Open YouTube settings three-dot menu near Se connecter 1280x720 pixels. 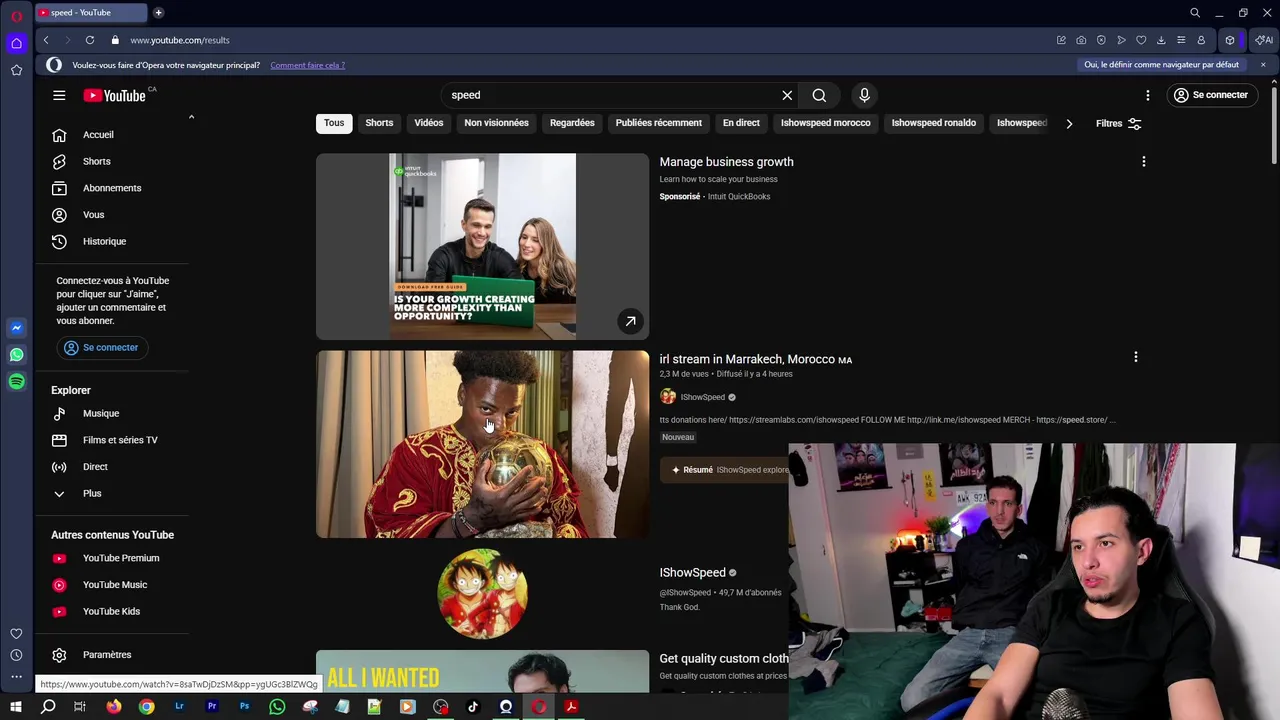coord(1147,95)
